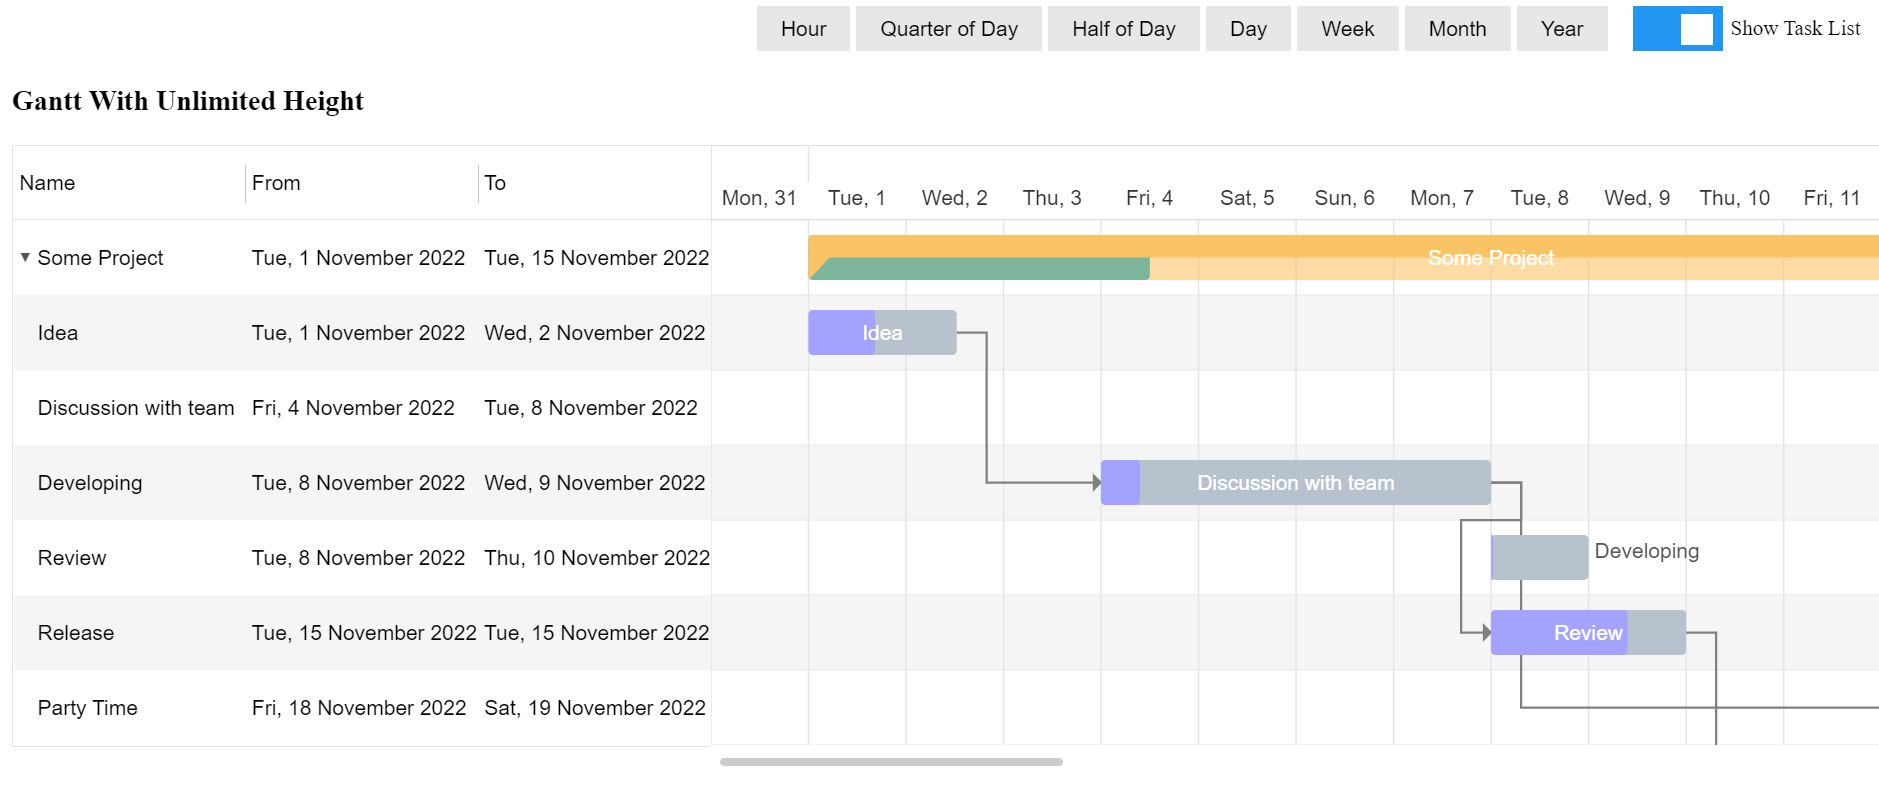This screenshot has width=1879, height=795.
Task: Click the Release row in the task list
Action: pos(75,632)
